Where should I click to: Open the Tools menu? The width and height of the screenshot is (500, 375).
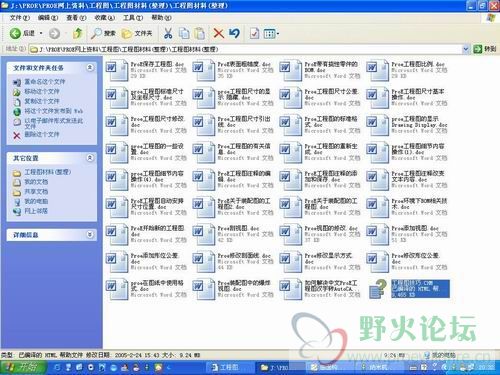(133, 18)
